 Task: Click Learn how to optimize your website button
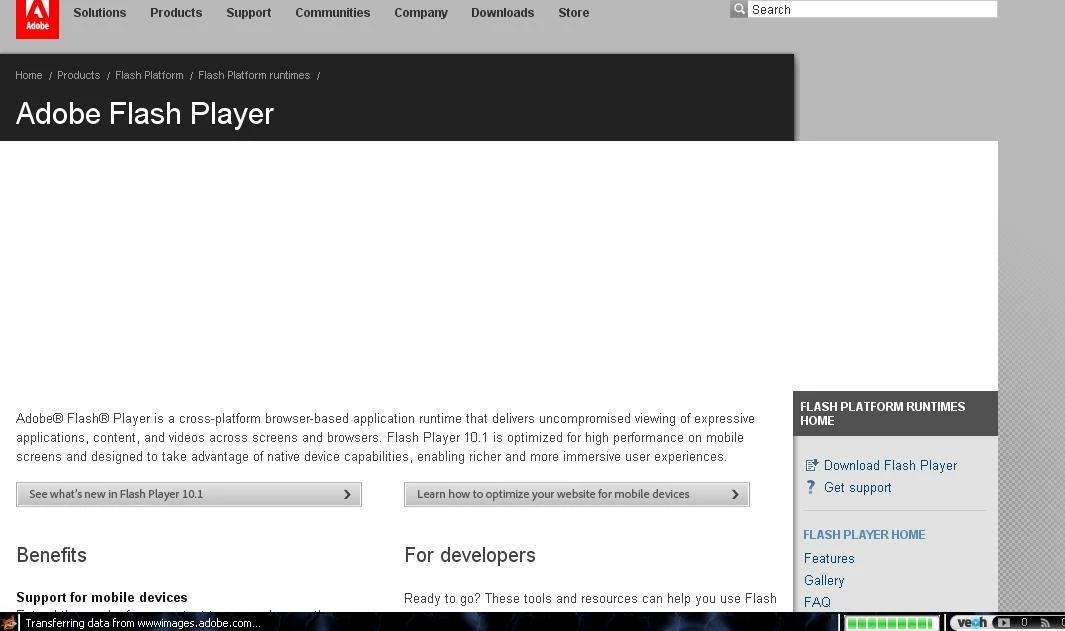coord(577,494)
